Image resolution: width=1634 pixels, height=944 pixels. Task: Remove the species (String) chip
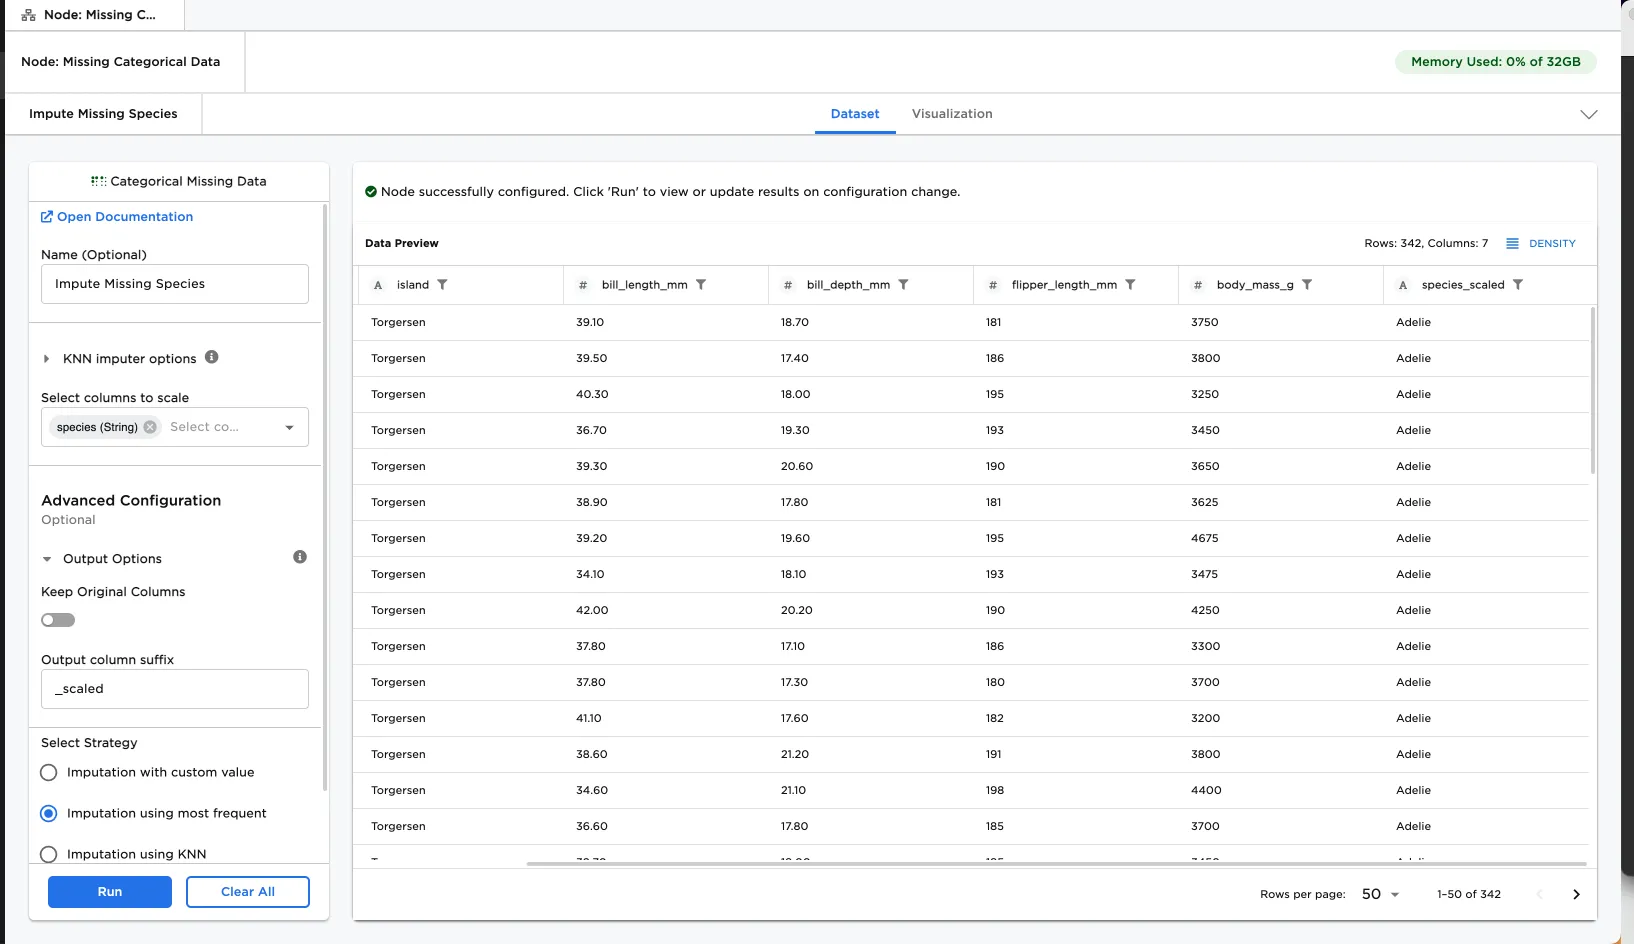click(150, 427)
